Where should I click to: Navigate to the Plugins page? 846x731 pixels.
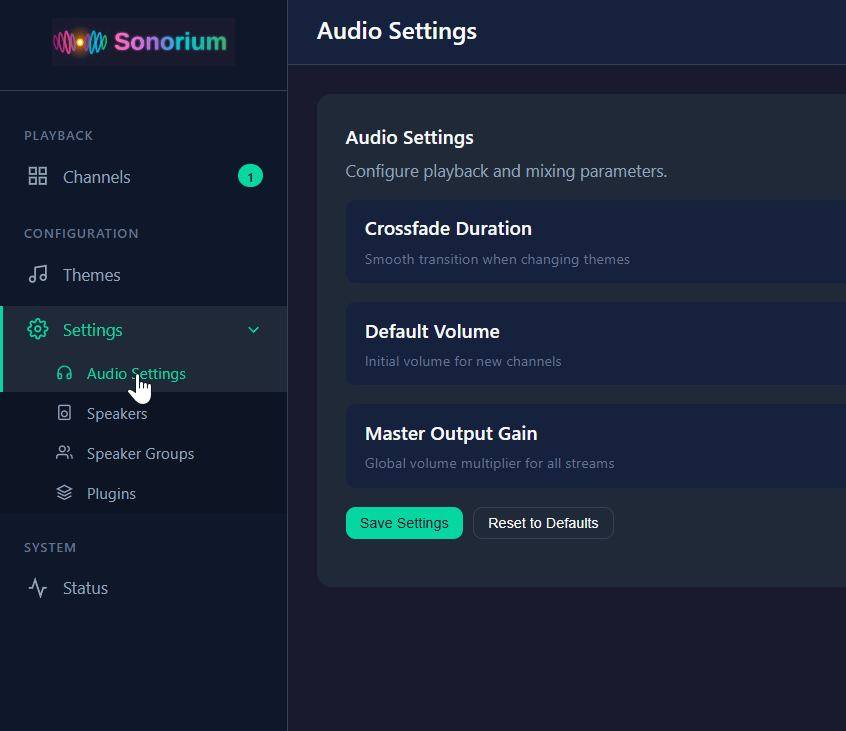[111, 494]
